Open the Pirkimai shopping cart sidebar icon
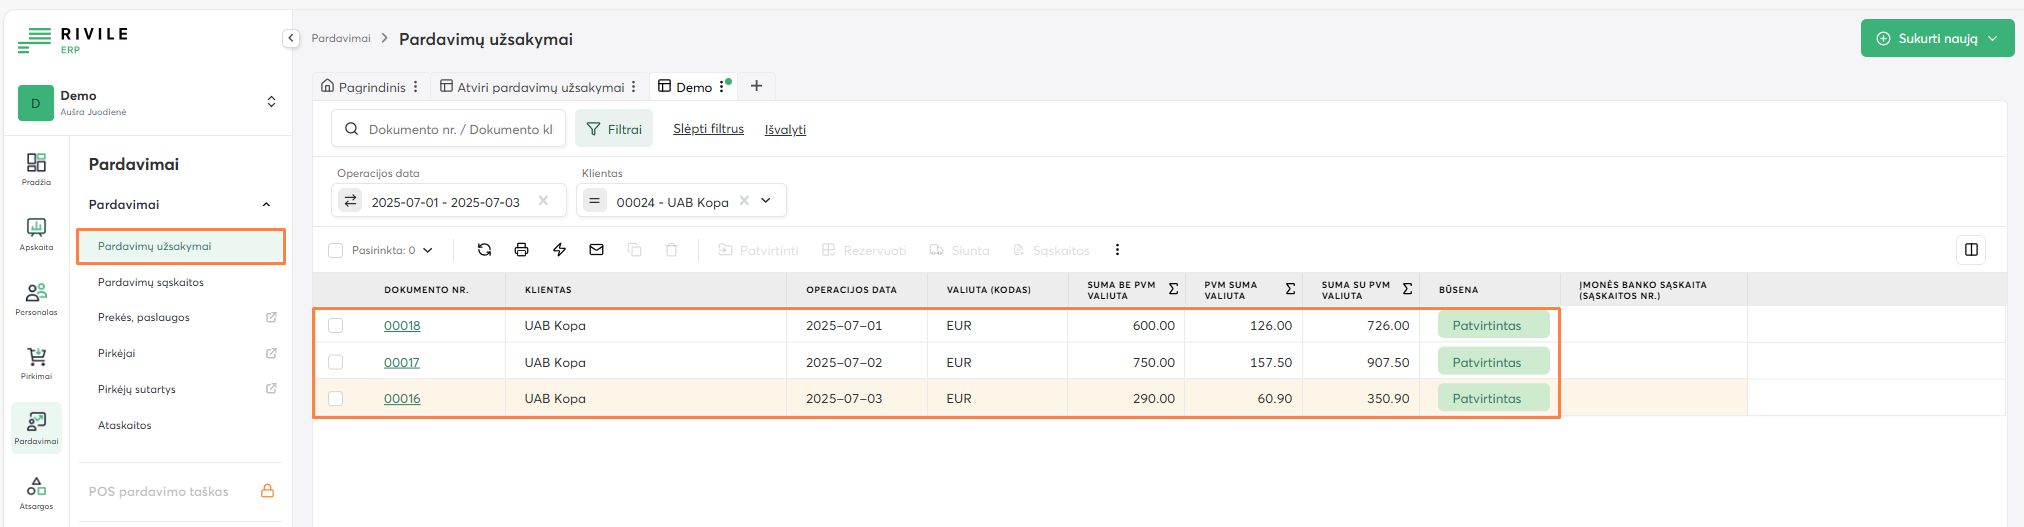 [36, 362]
